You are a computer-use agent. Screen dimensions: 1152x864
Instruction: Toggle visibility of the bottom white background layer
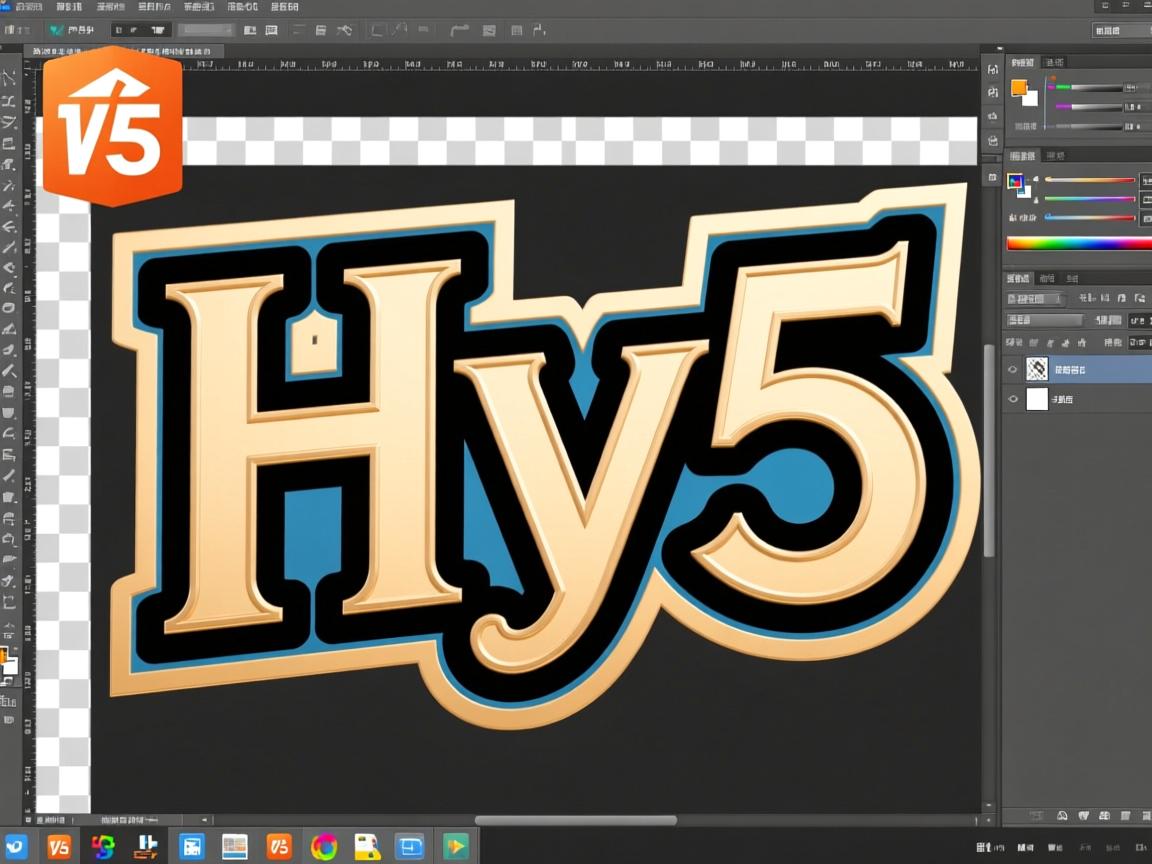click(1013, 398)
